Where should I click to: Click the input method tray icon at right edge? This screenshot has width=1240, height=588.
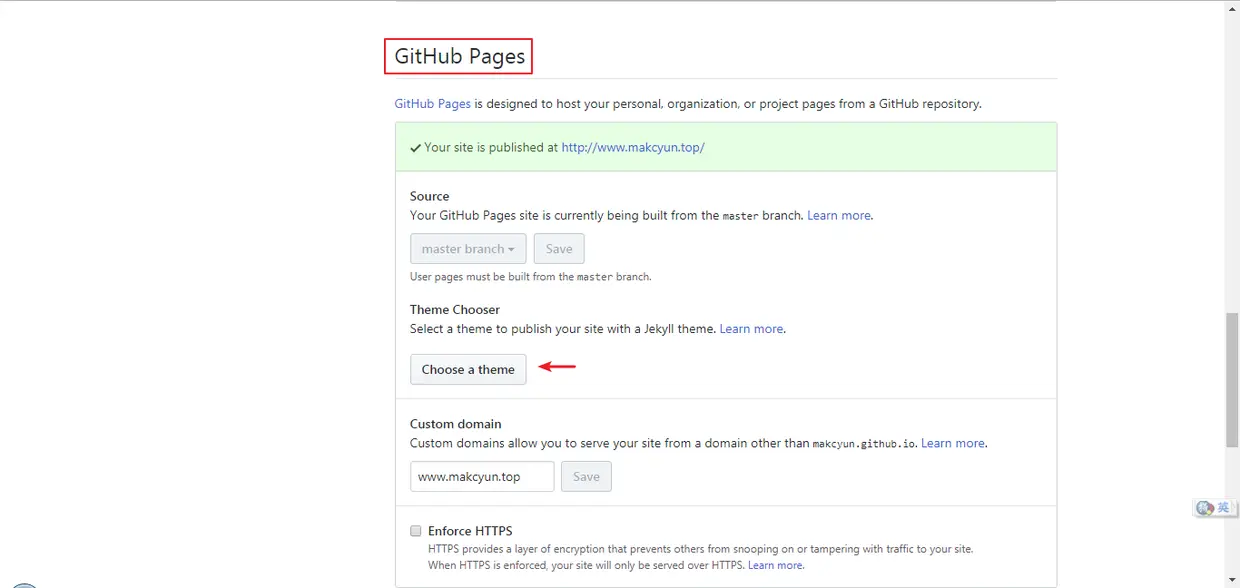[x=1214, y=508]
